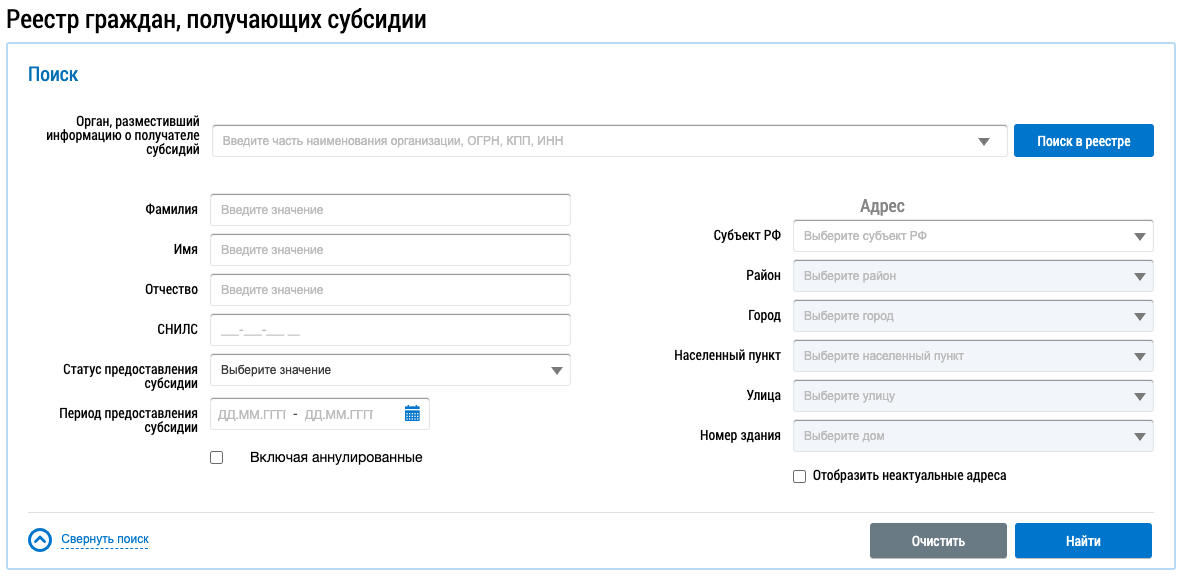This screenshot has width=1184, height=585.
Task: Open the 'Субъект РФ' dropdown
Action: click(972, 237)
